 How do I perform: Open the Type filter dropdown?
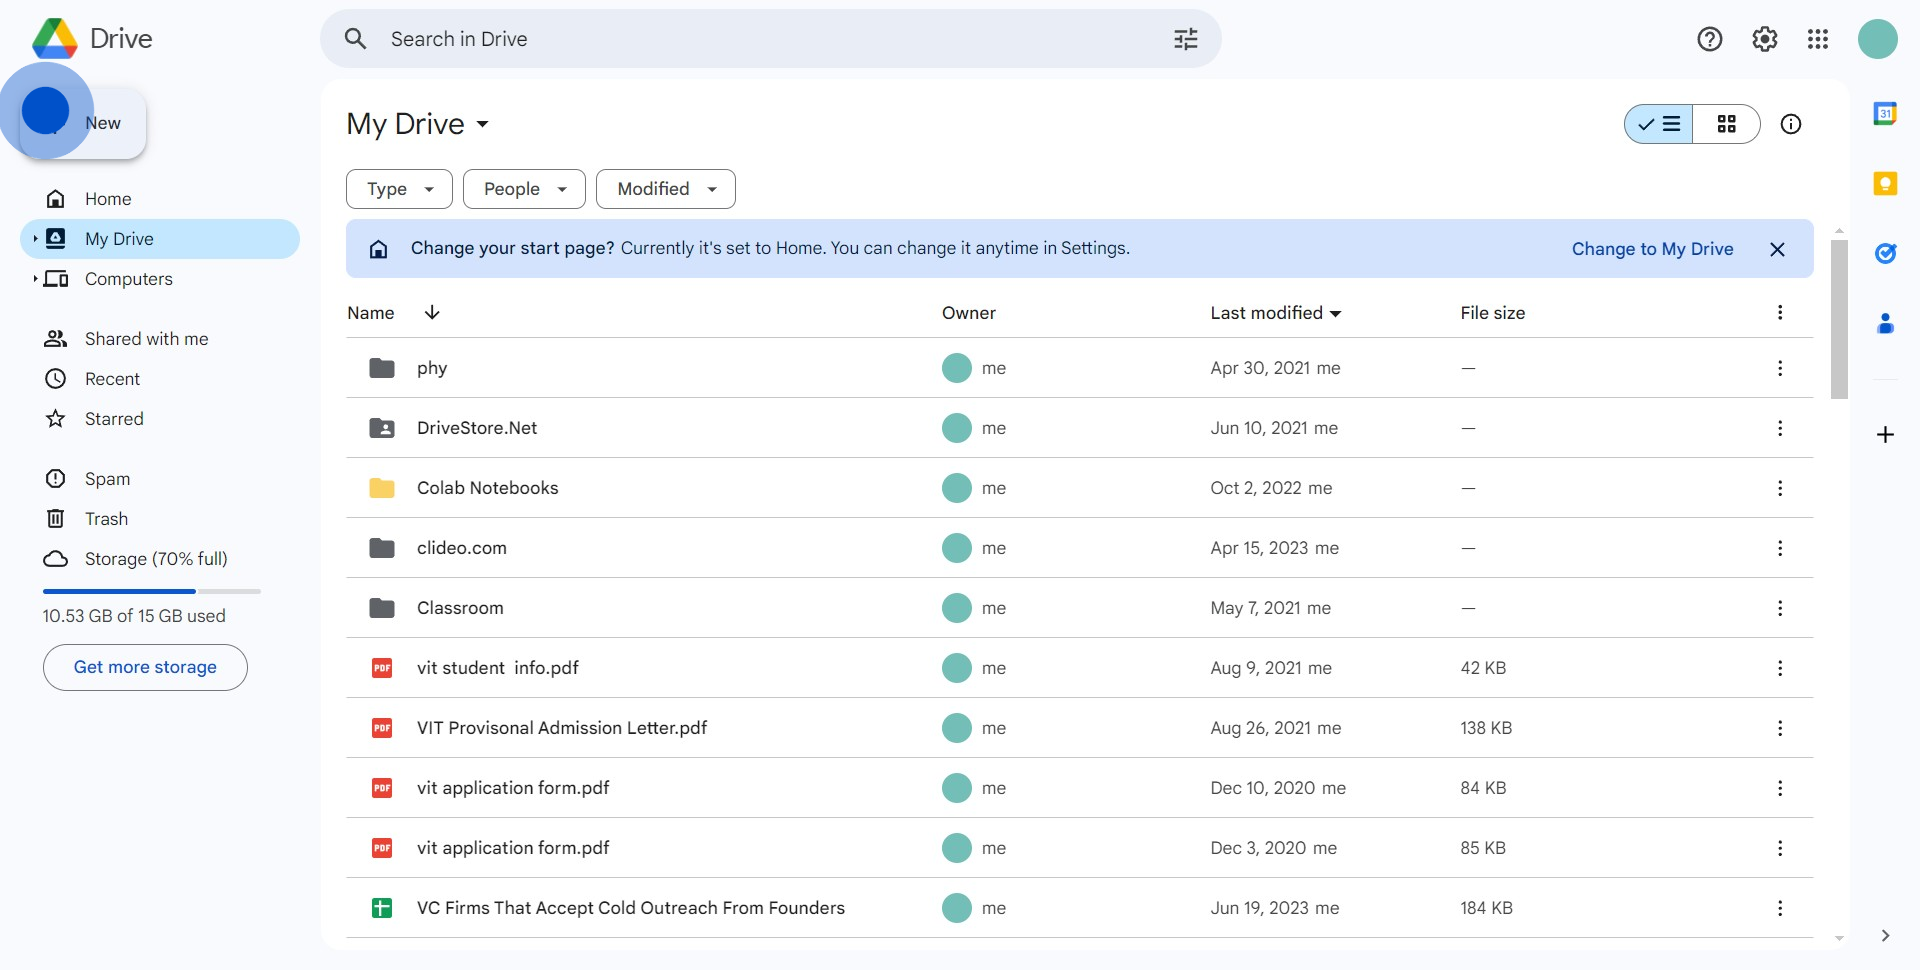399,189
